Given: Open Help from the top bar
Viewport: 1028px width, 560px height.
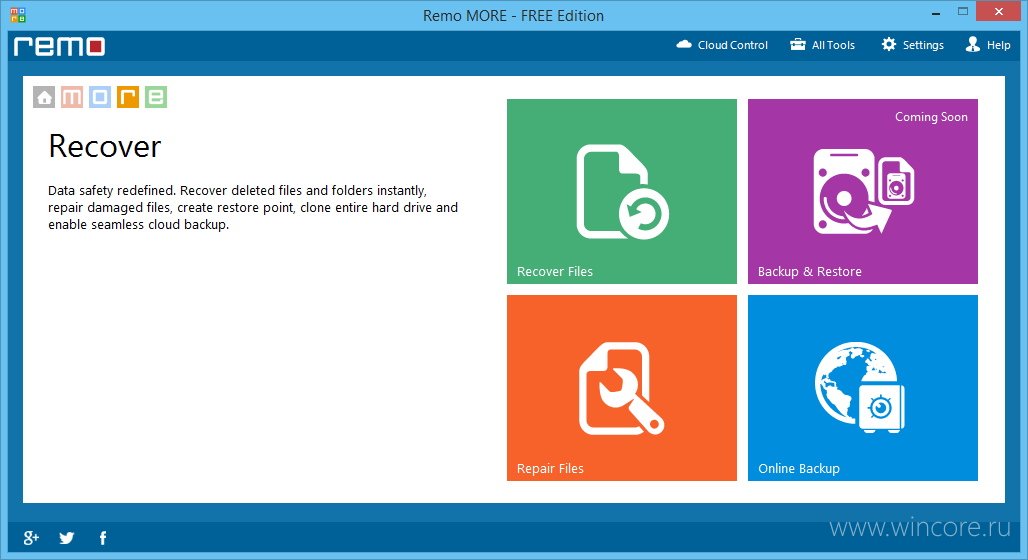Looking at the screenshot, I should point(988,45).
